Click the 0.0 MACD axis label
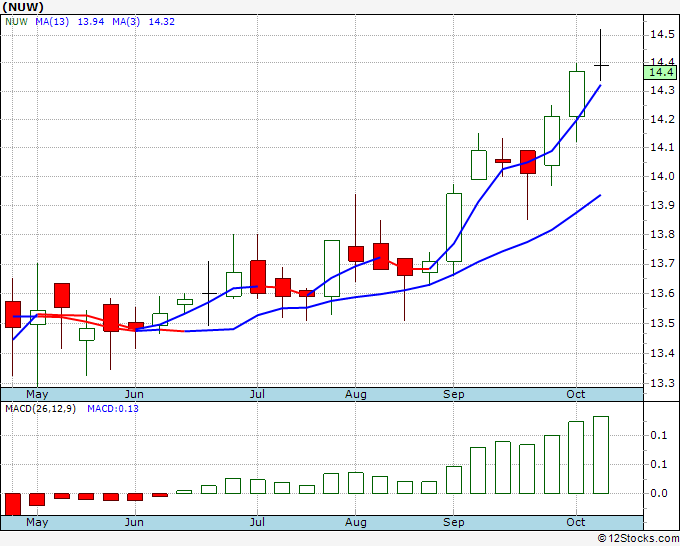Viewport: 680px width, 546px height. (659, 494)
